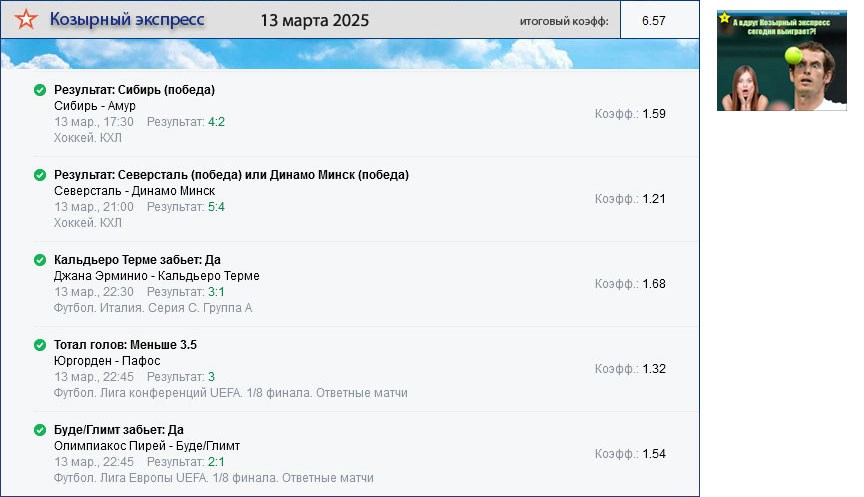Click the 5:4 result score
Image resolution: width=864 pixels, height=497 pixels.
[216, 207]
